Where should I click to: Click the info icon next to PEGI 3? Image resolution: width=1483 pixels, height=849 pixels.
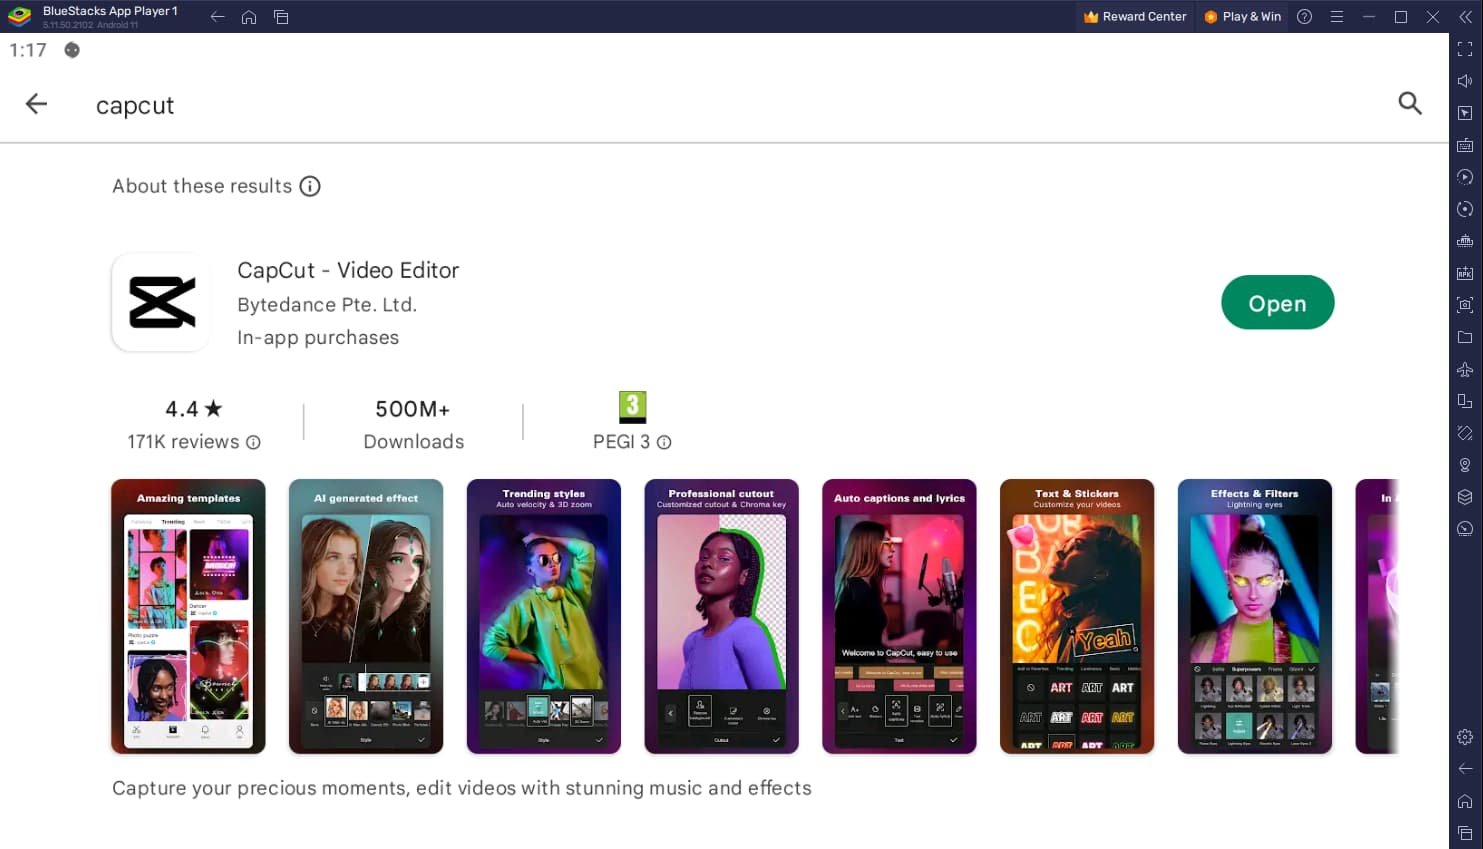click(664, 442)
